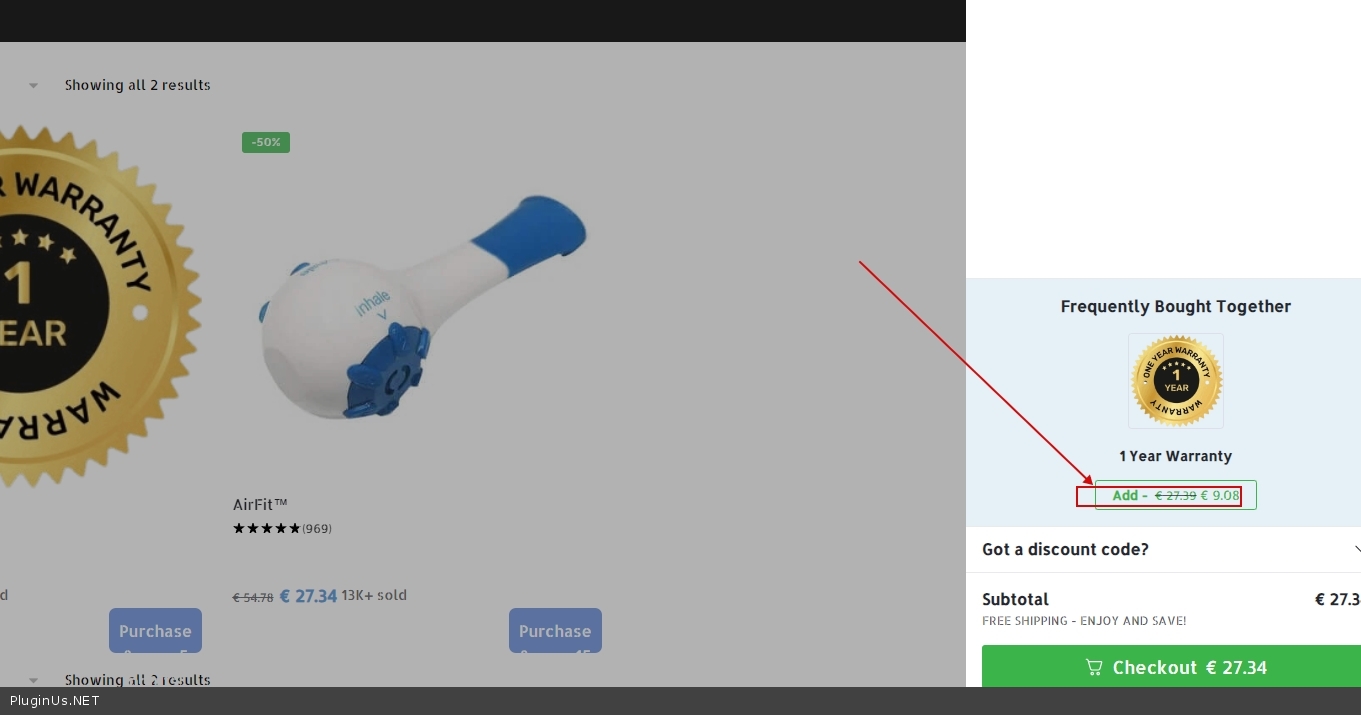Open the bottom sorting dropdown arrow

point(33,680)
